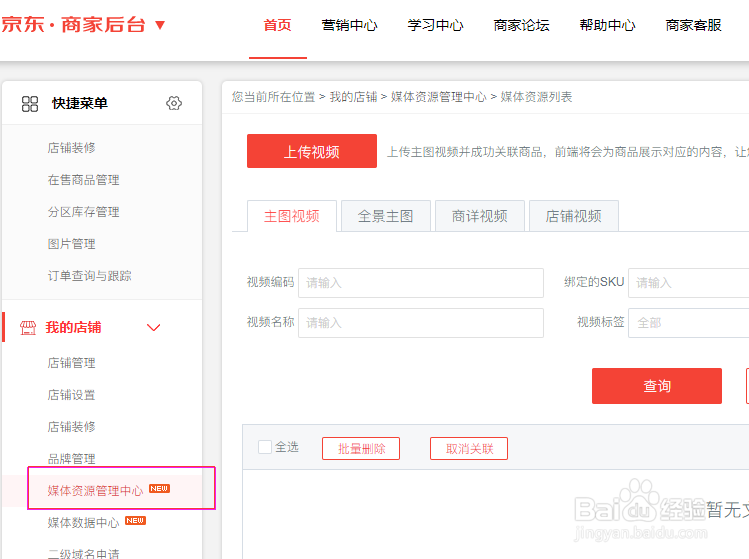Screen dimensions: 749x559
Task: Open 学习中心 in top navigation
Action: 435,25
